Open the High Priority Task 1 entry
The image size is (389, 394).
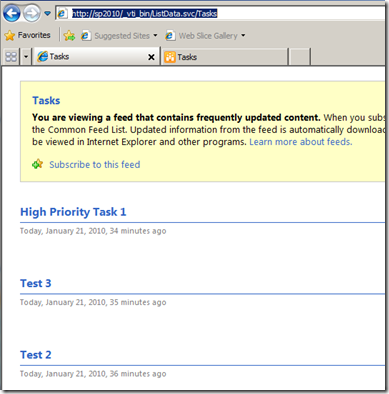73,212
